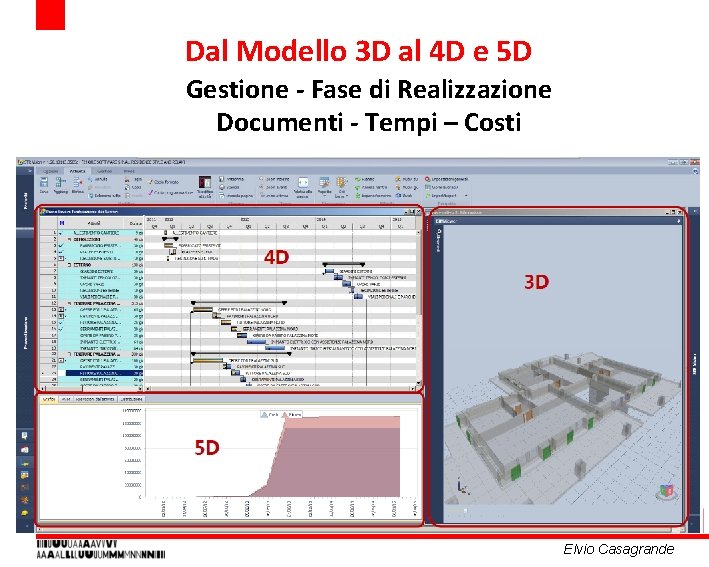
Task: Click the Vincoli icon in the ribbon
Action: pyautogui.click(x=398, y=196)
